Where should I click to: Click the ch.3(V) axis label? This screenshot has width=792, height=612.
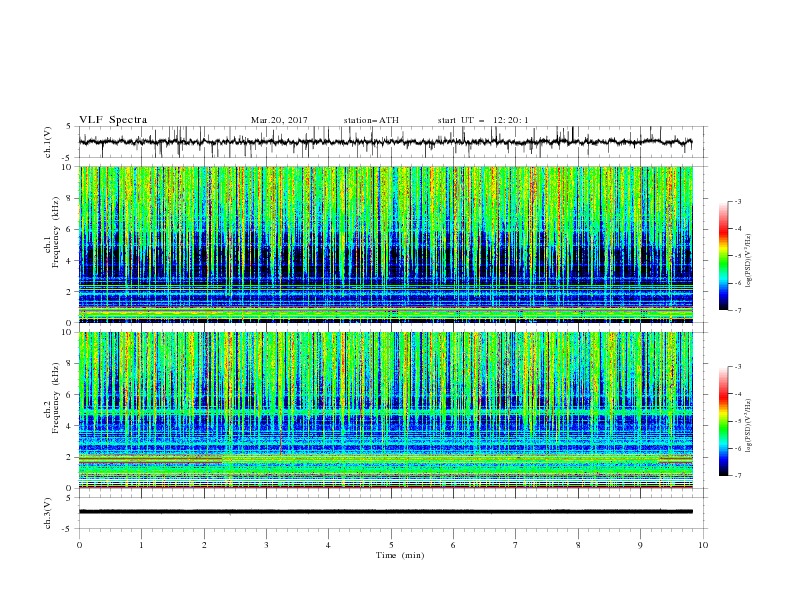tap(48, 514)
